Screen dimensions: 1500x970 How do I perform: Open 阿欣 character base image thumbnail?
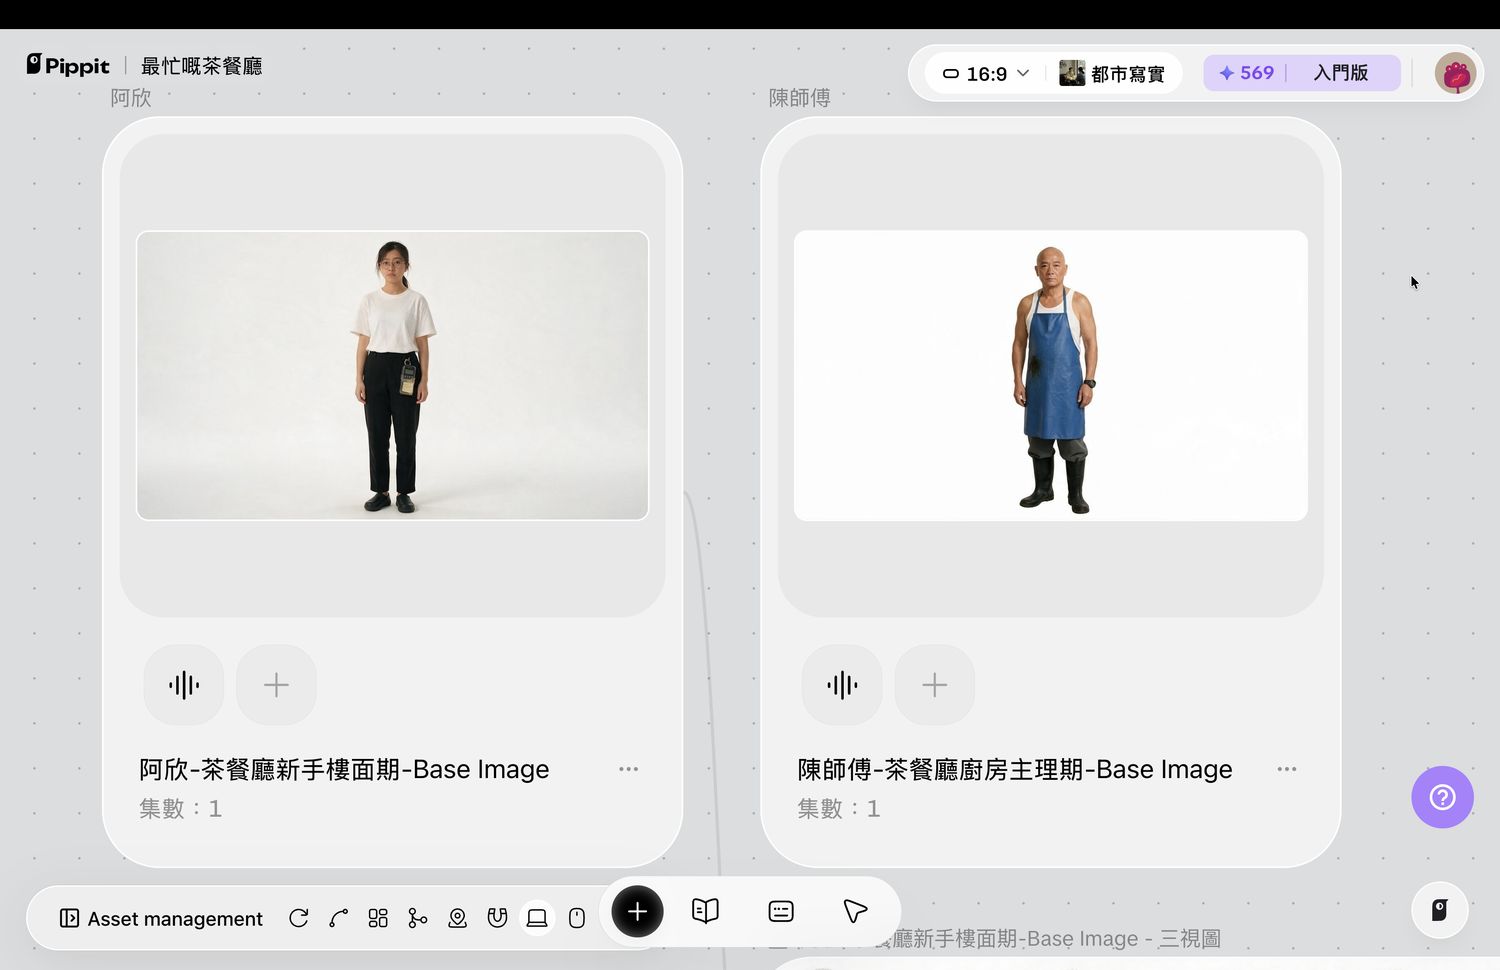392,375
